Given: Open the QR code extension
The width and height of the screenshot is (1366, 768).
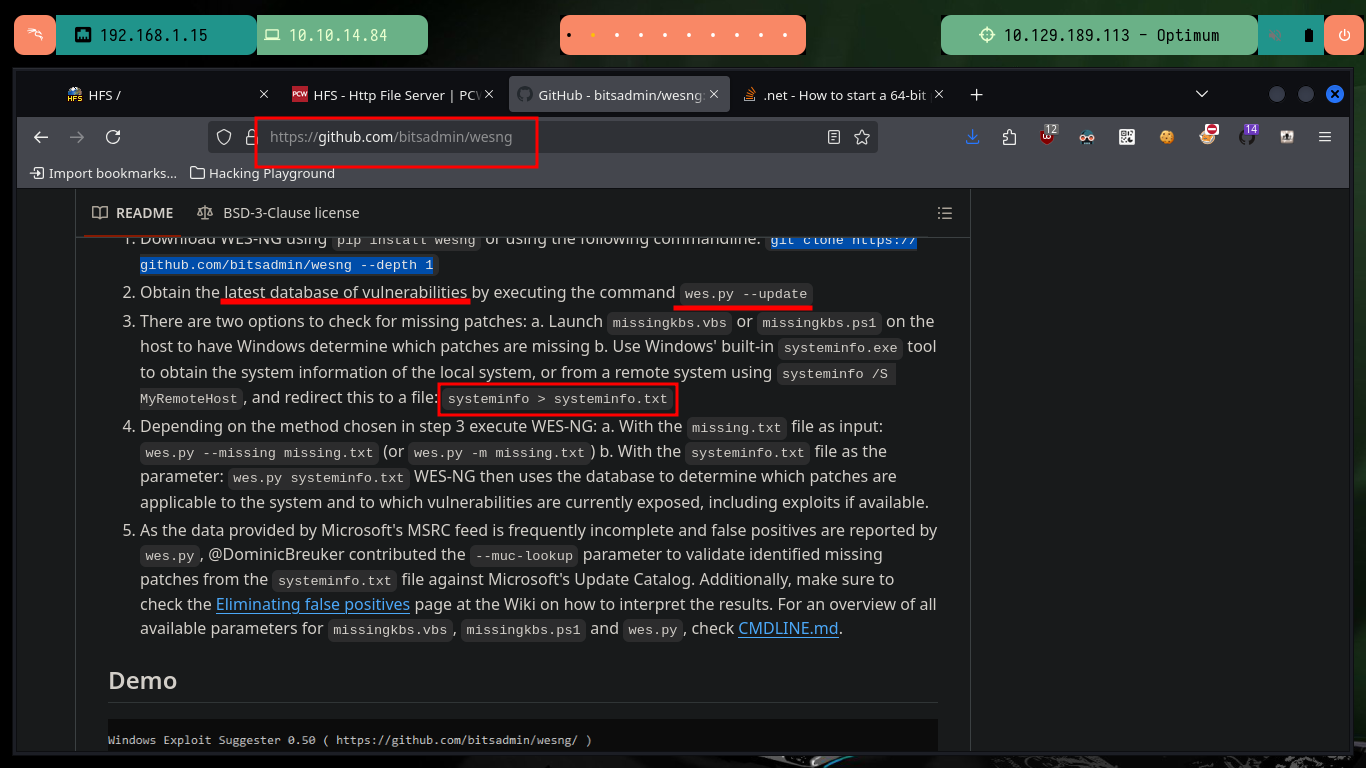Looking at the screenshot, I should 1127,137.
